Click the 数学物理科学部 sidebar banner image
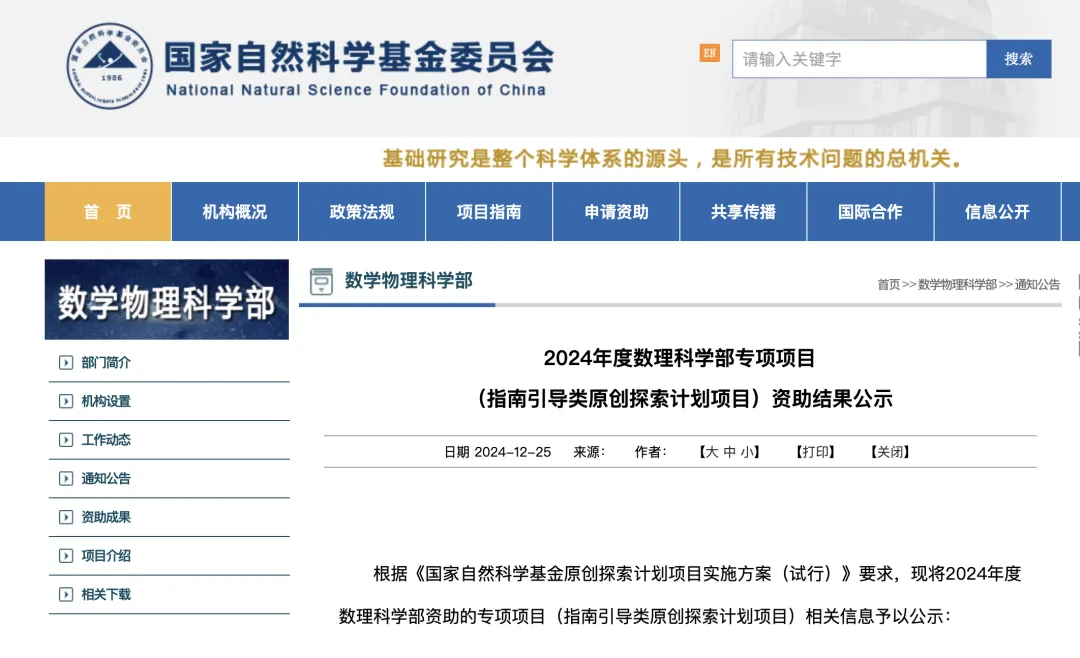 tap(167, 300)
